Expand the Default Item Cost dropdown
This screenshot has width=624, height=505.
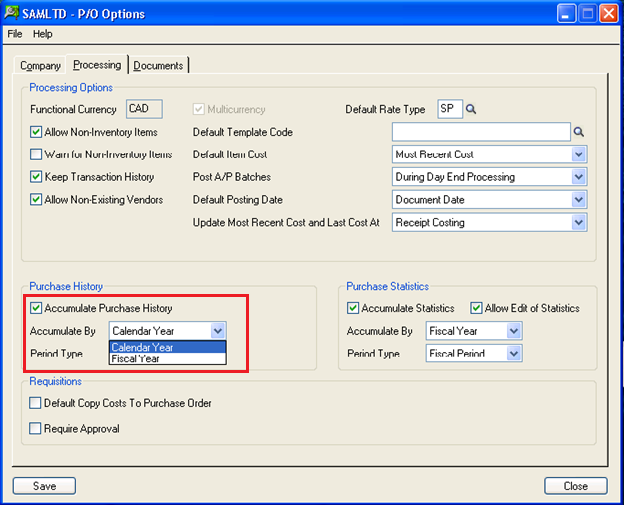[578, 155]
